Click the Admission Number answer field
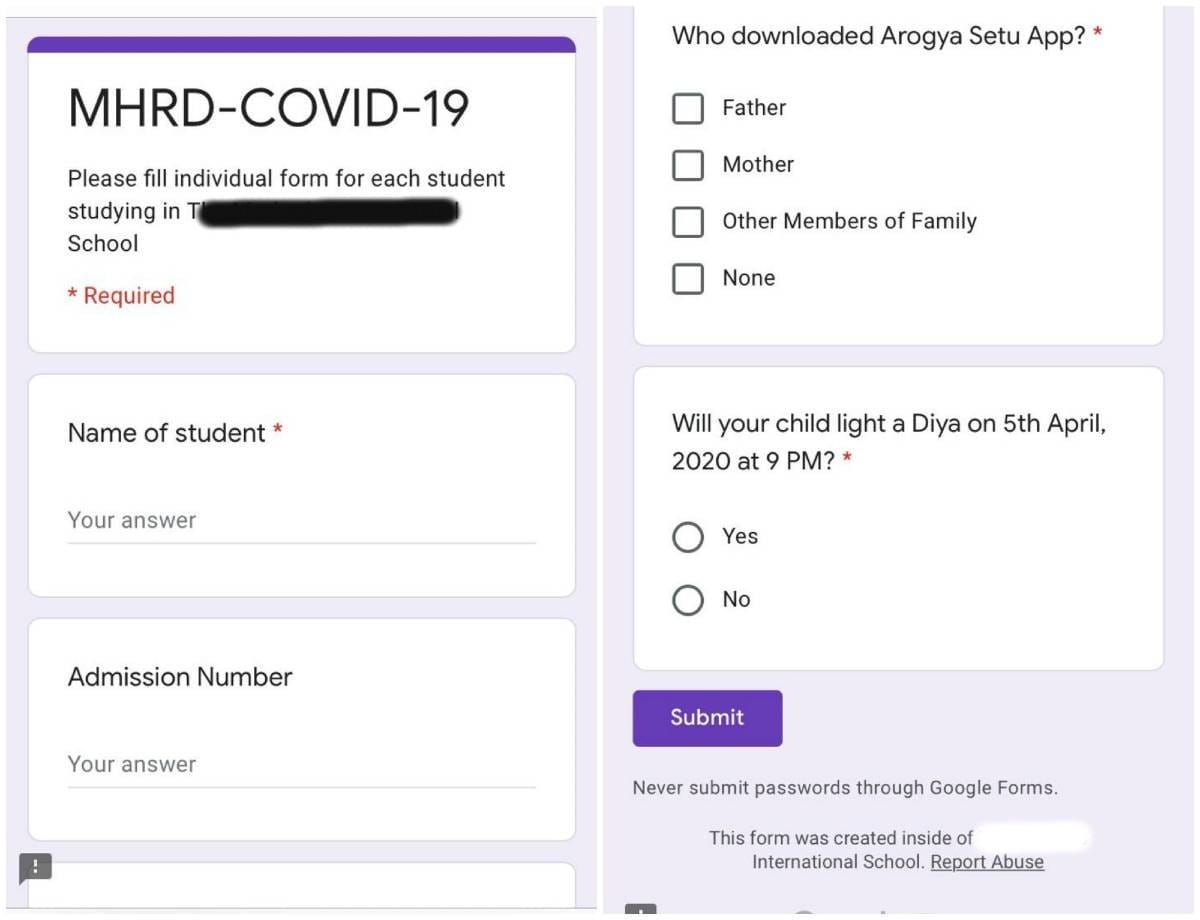This screenshot has height=920, width=1200. coord(301,765)
